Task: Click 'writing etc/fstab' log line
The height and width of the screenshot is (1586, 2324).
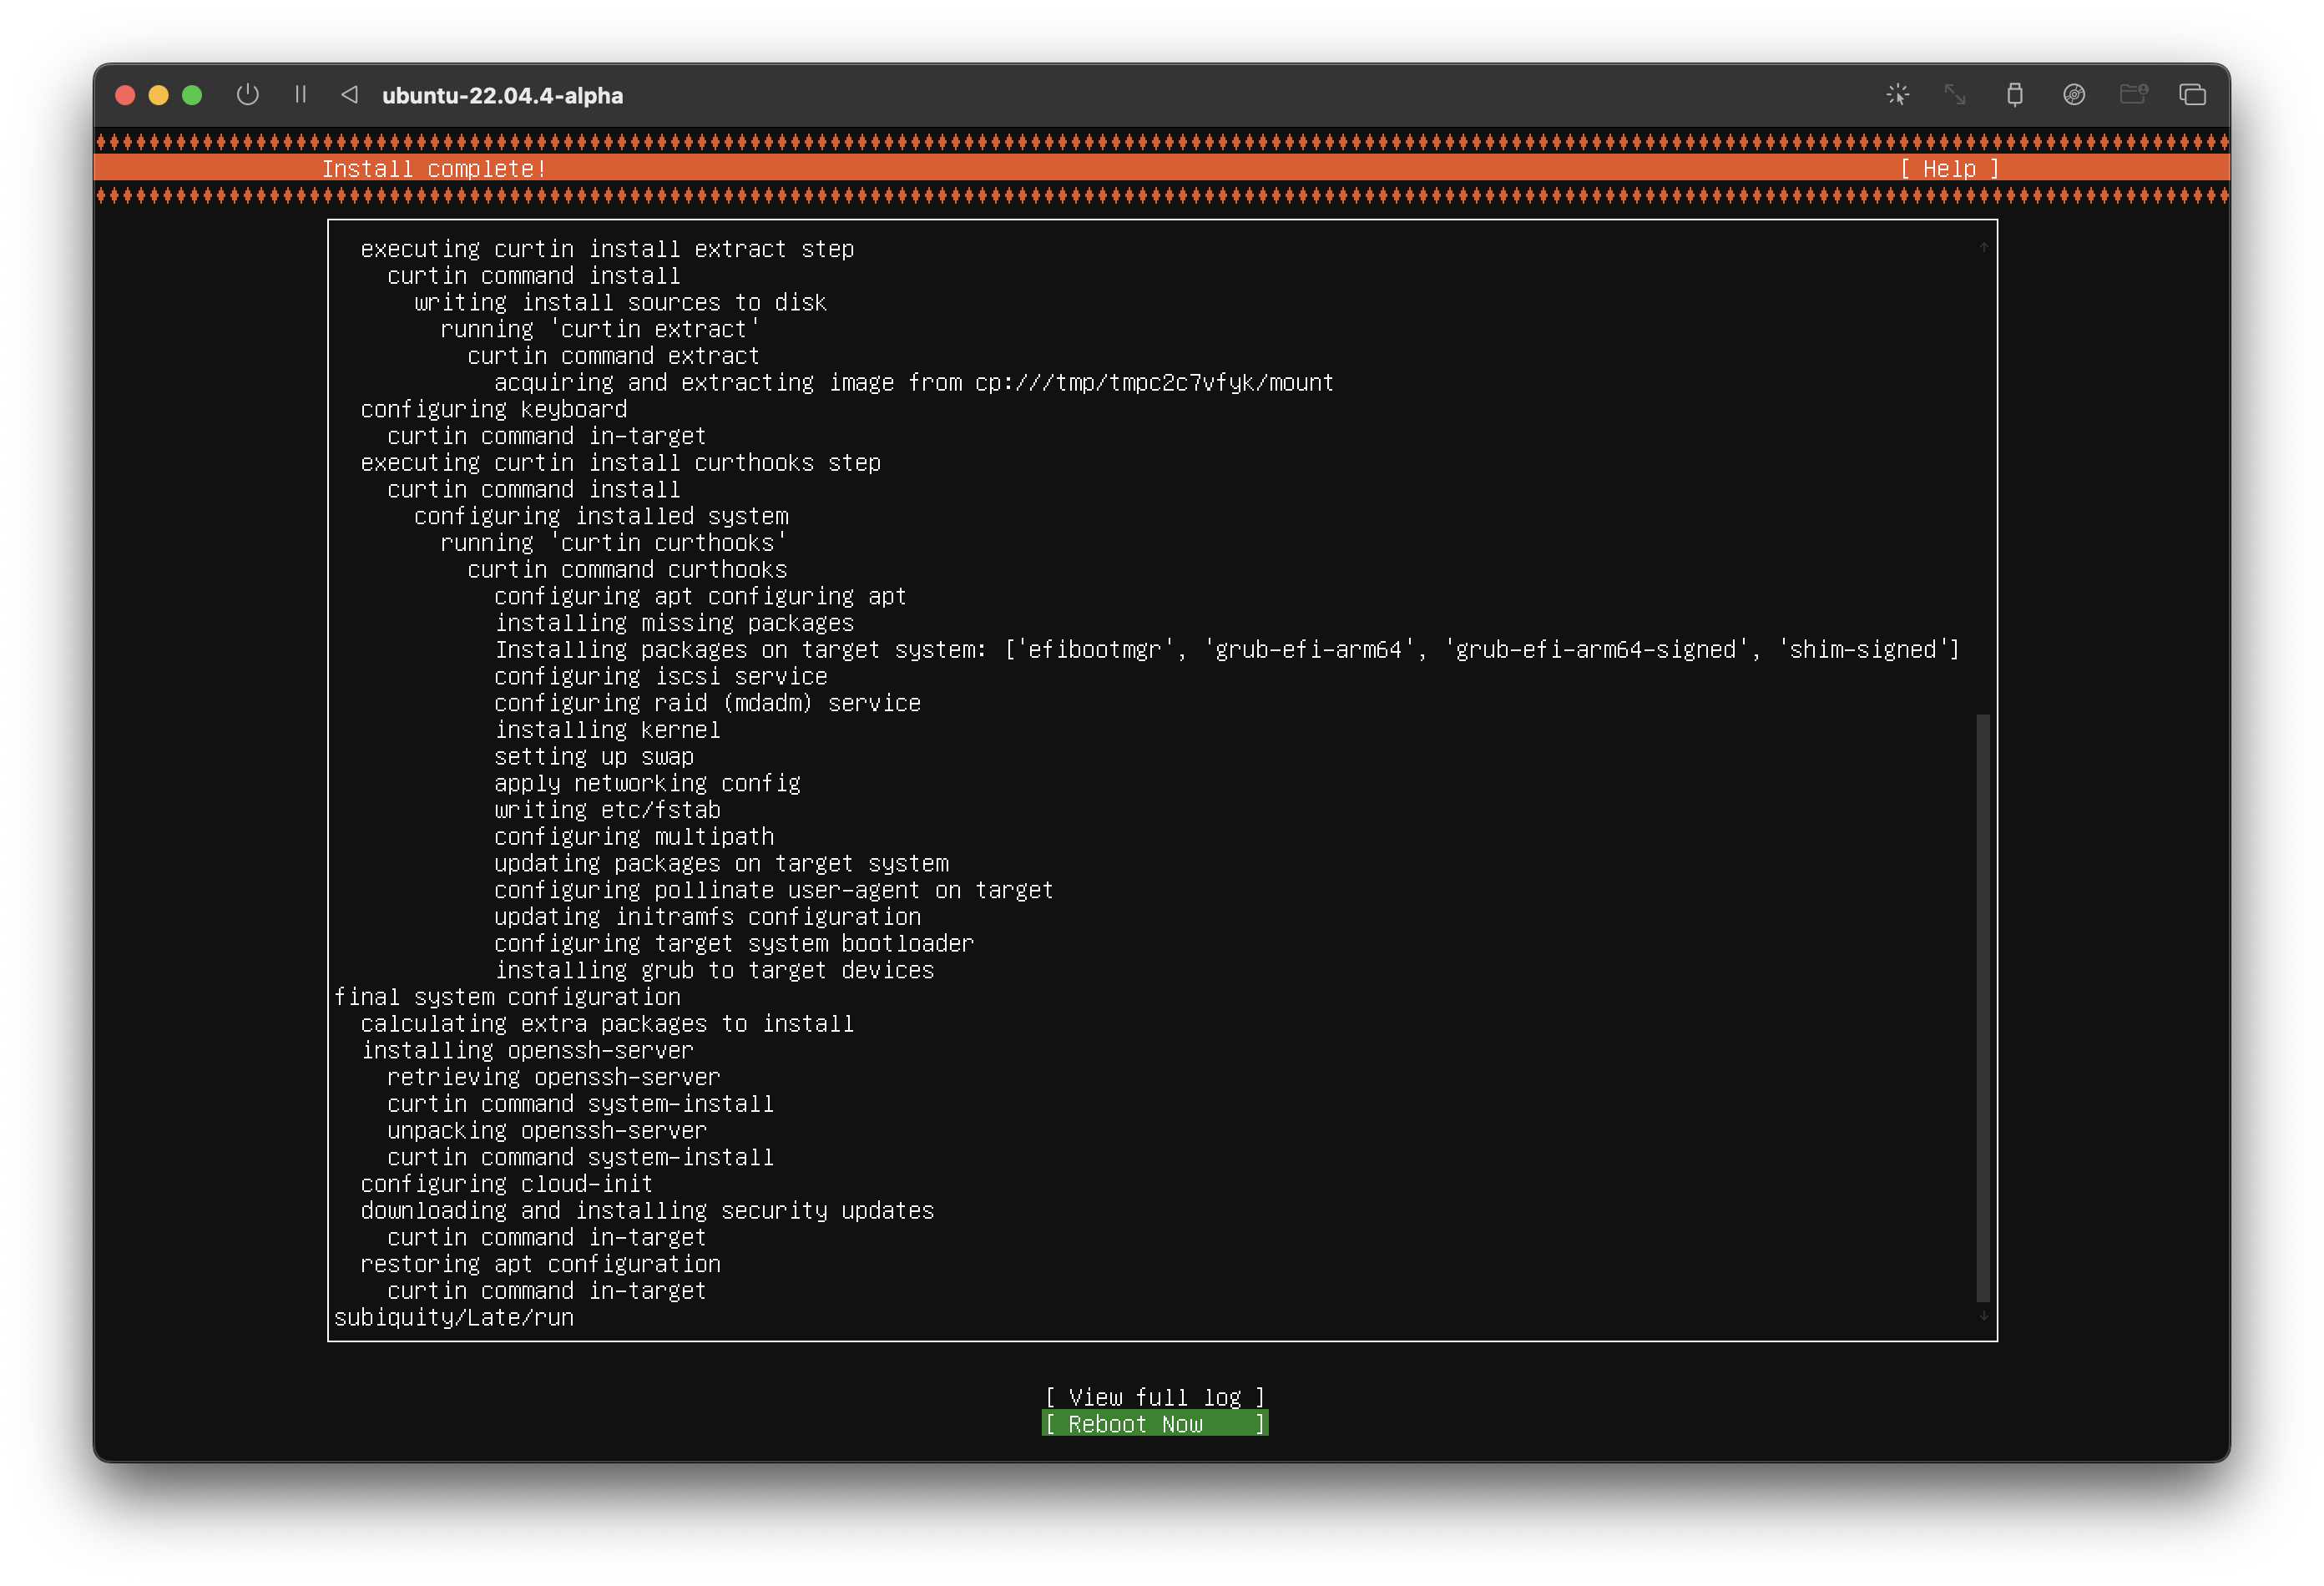Action: click(x=607, y=810)
